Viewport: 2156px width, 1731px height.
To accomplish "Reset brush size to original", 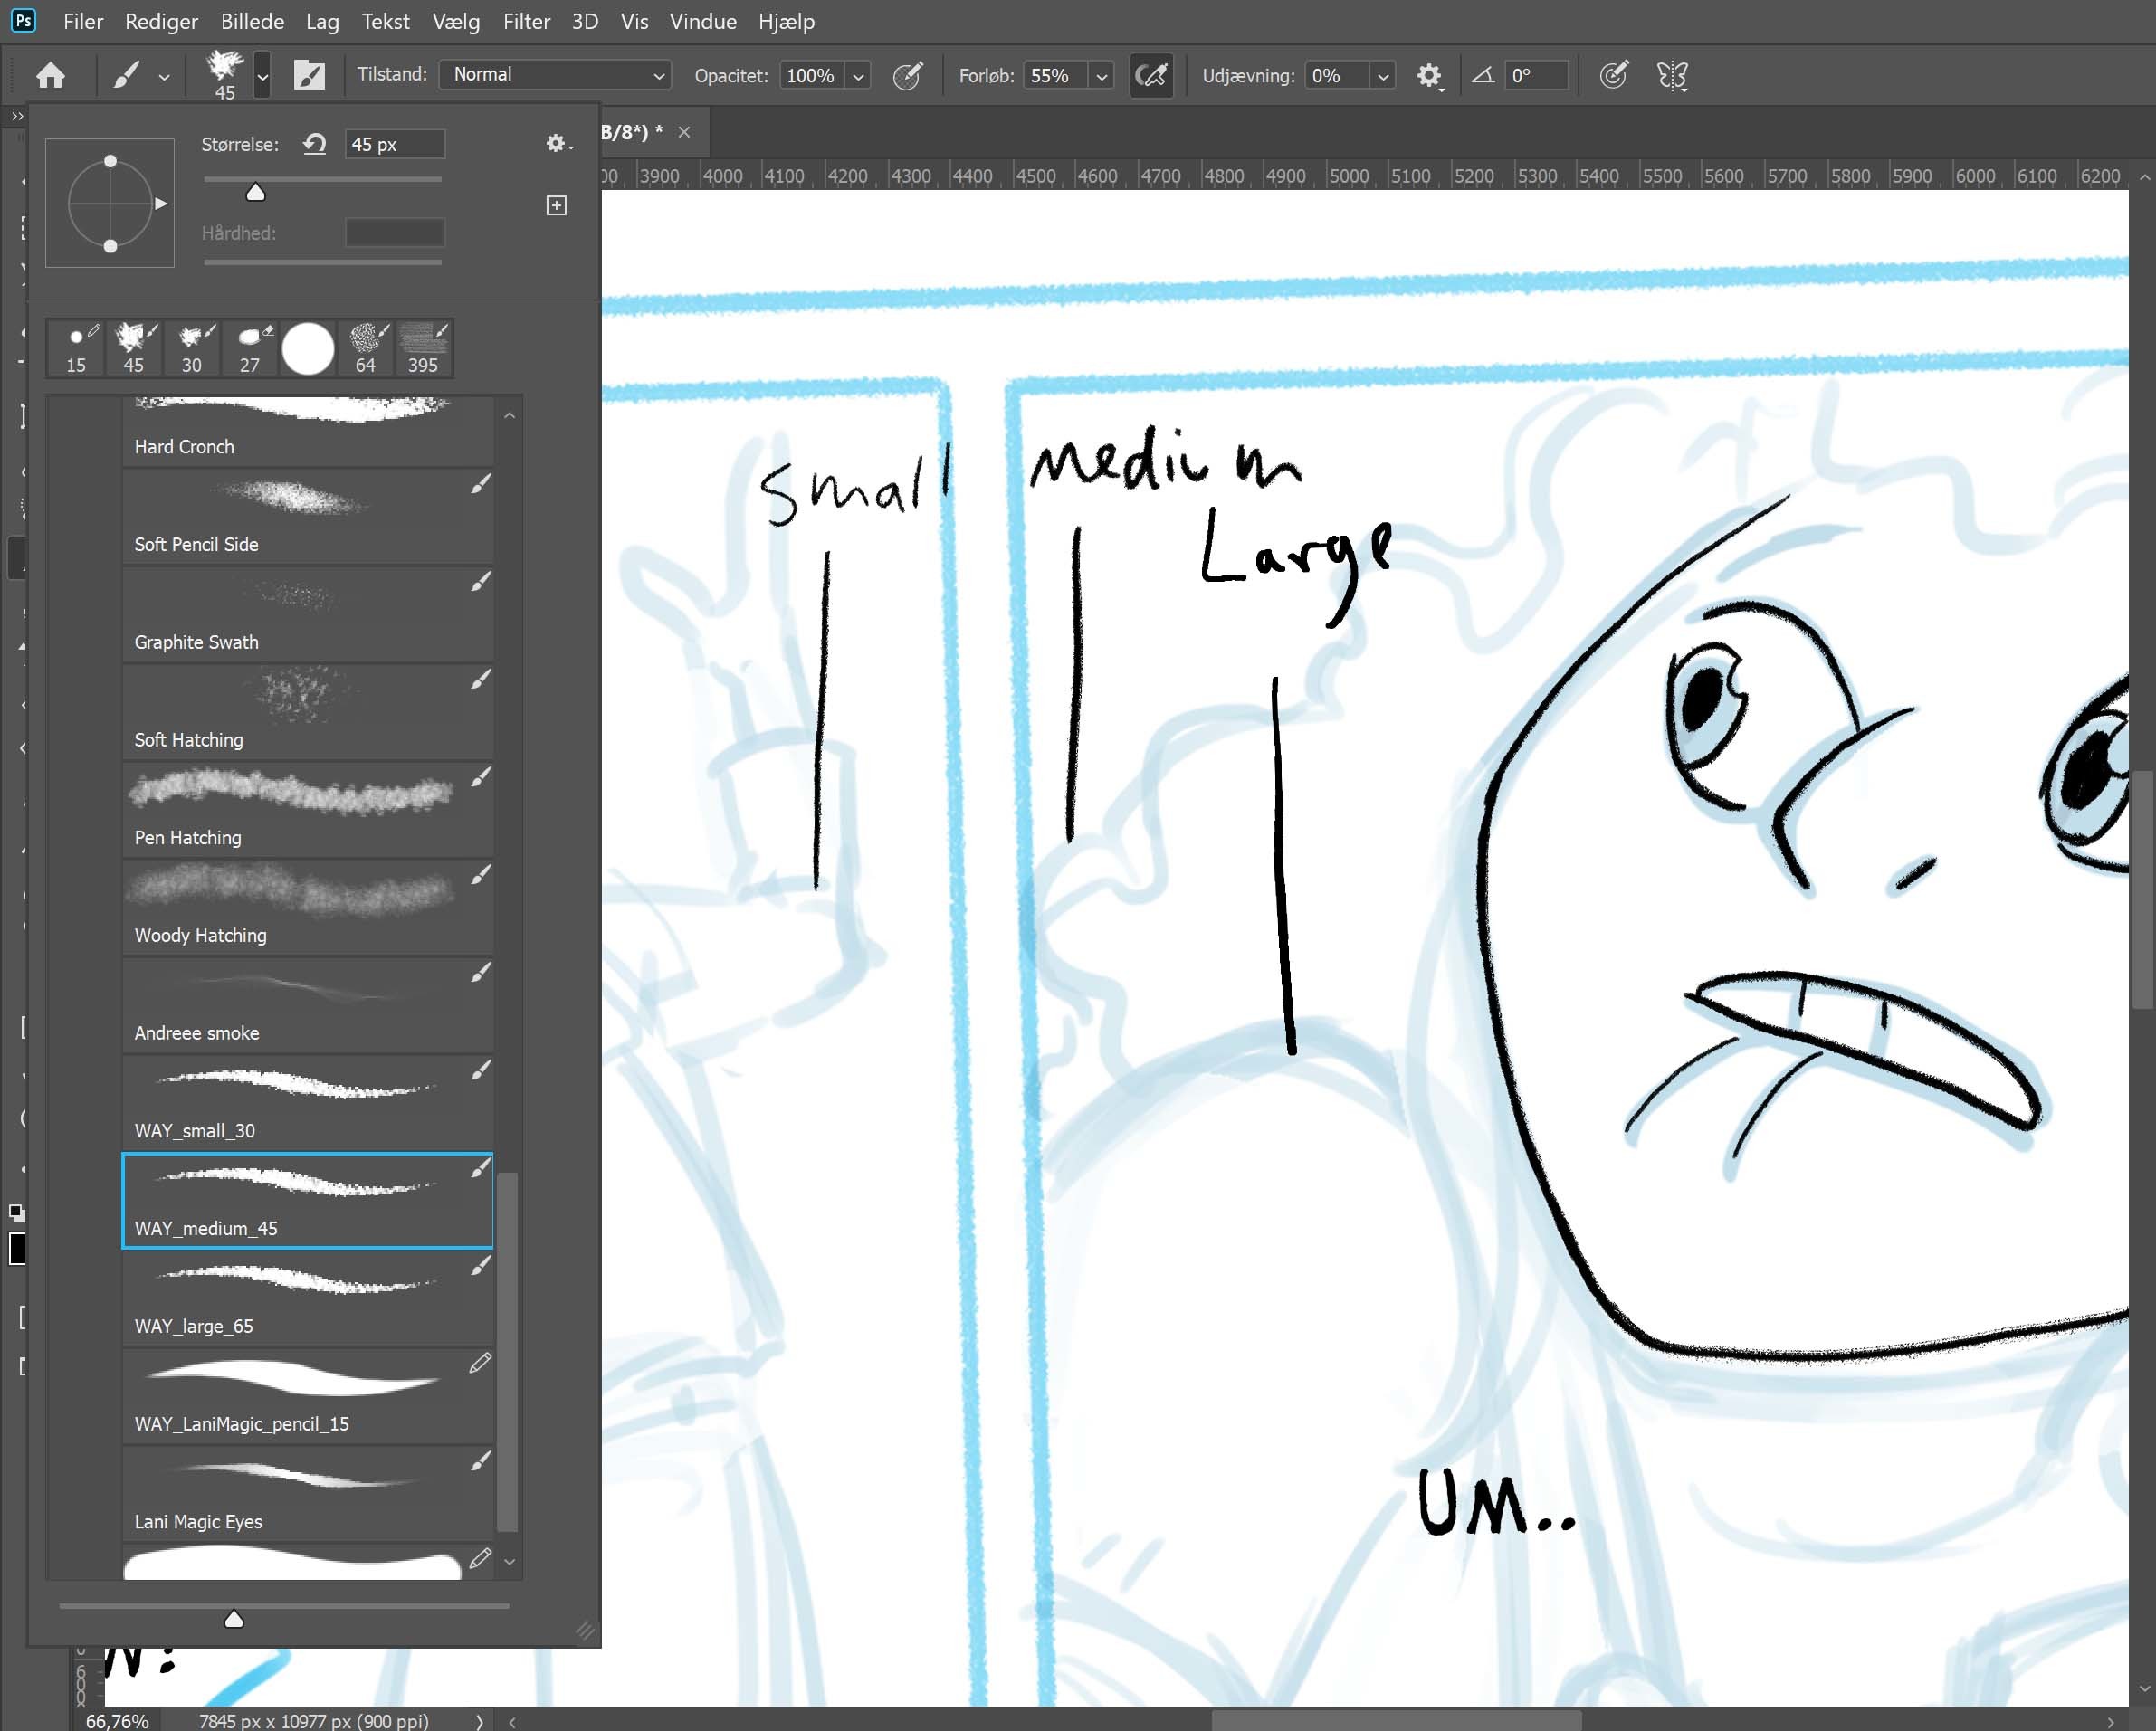I will 315,144.
